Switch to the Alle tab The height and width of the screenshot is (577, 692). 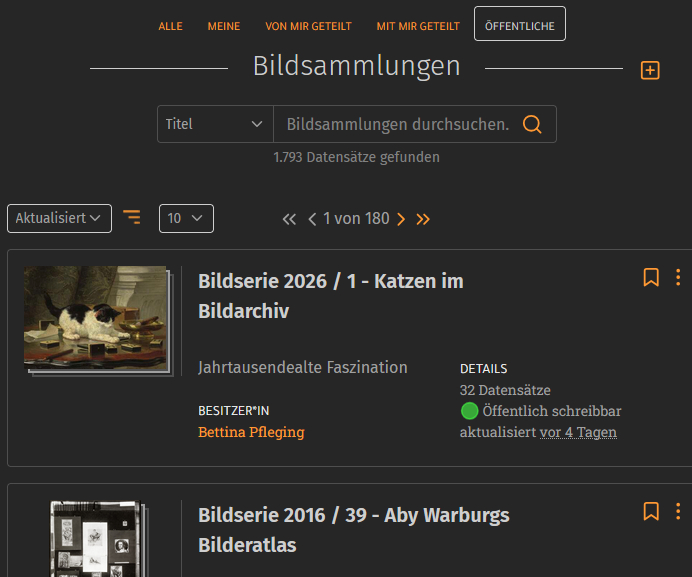tap(170, 26)
